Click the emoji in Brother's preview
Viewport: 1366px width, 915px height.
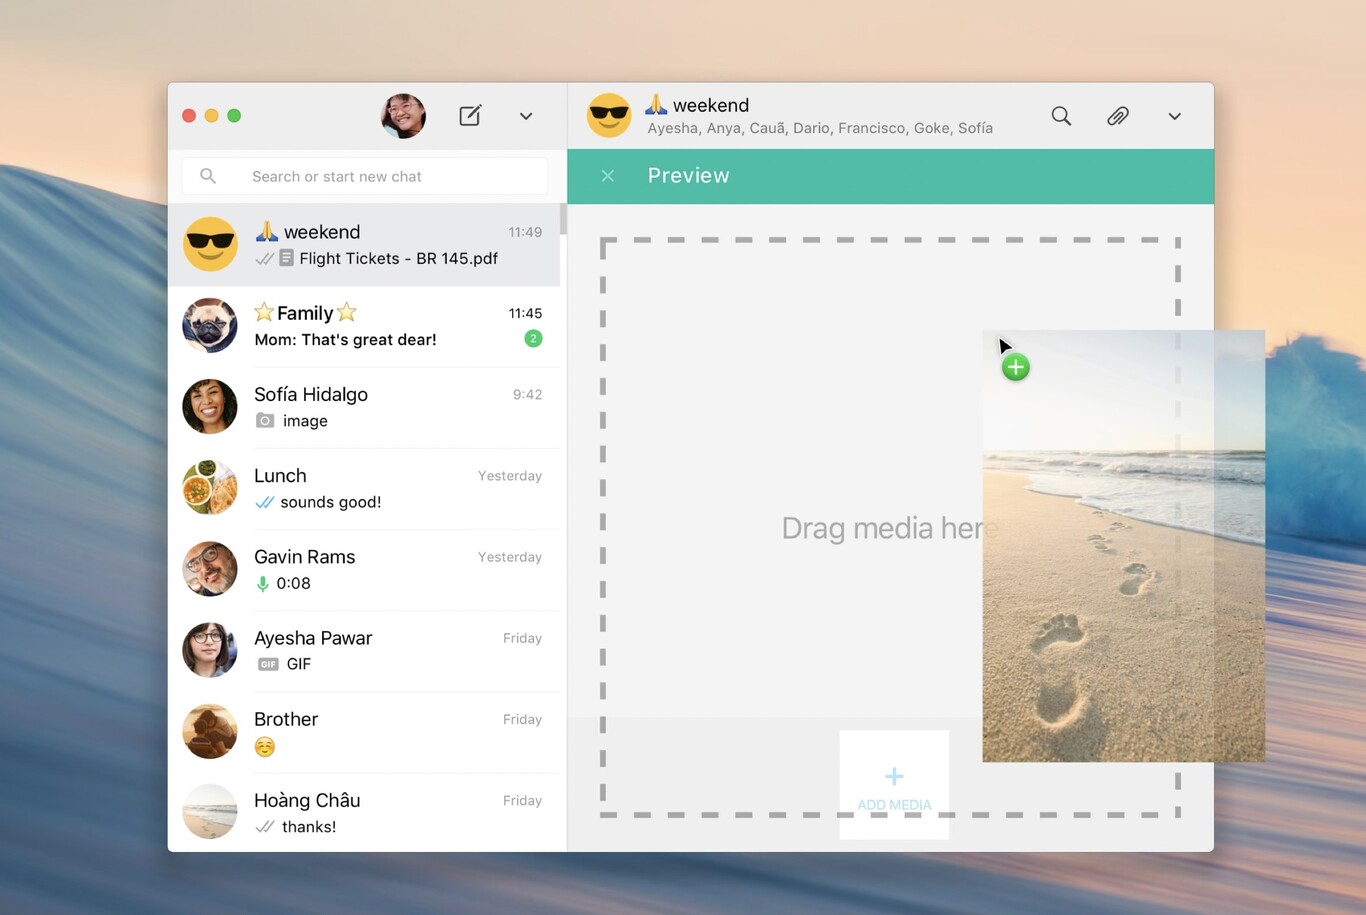[264, 746]
